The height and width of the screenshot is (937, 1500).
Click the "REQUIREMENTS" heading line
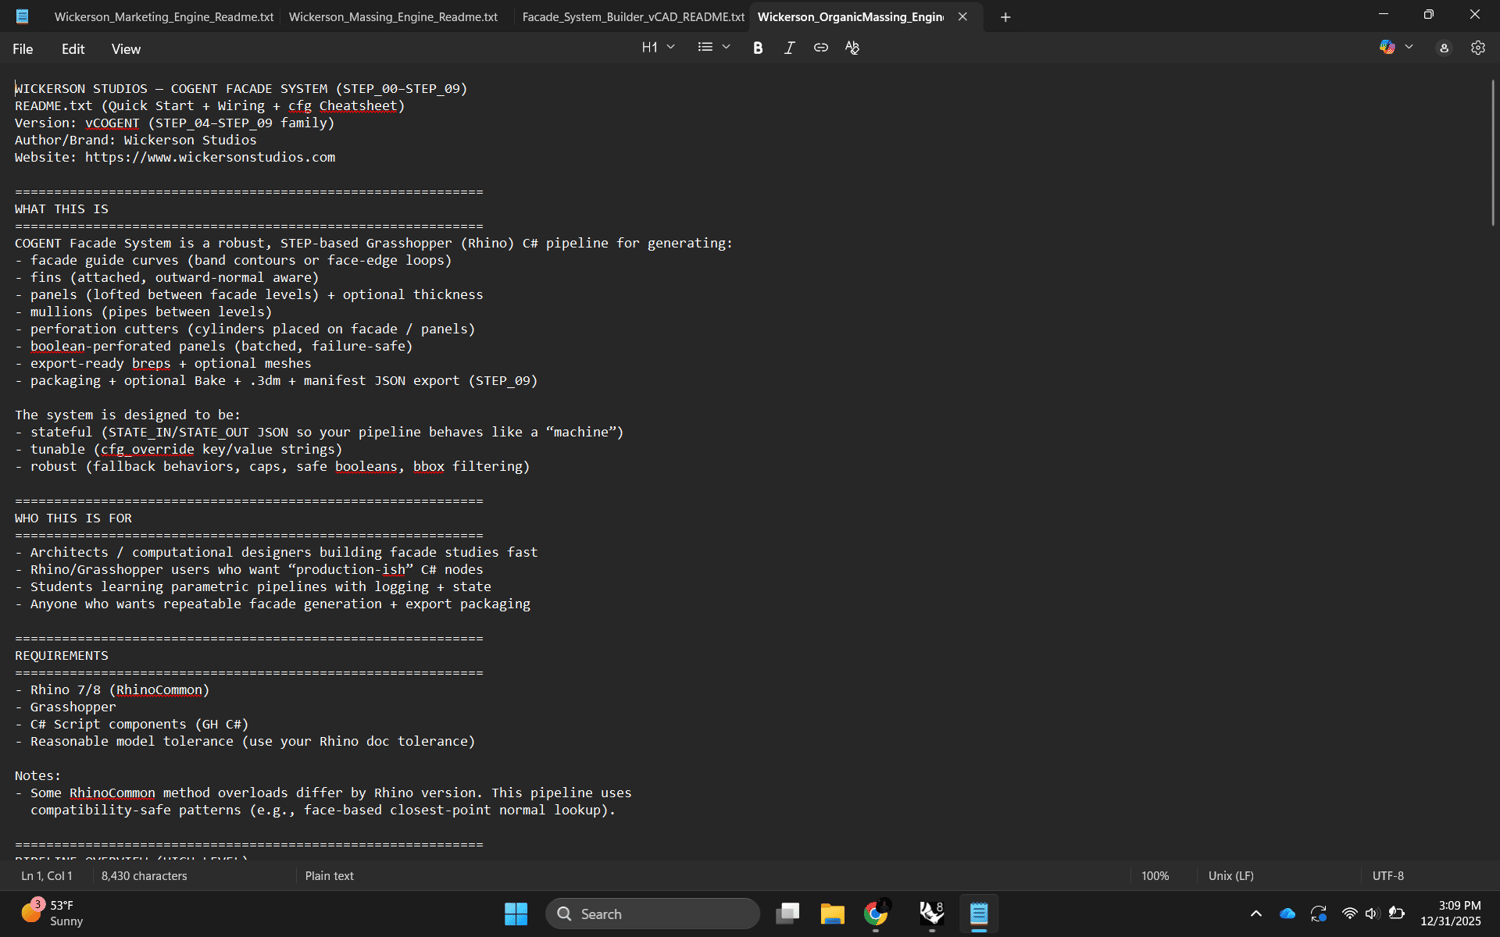coord(61,656)
